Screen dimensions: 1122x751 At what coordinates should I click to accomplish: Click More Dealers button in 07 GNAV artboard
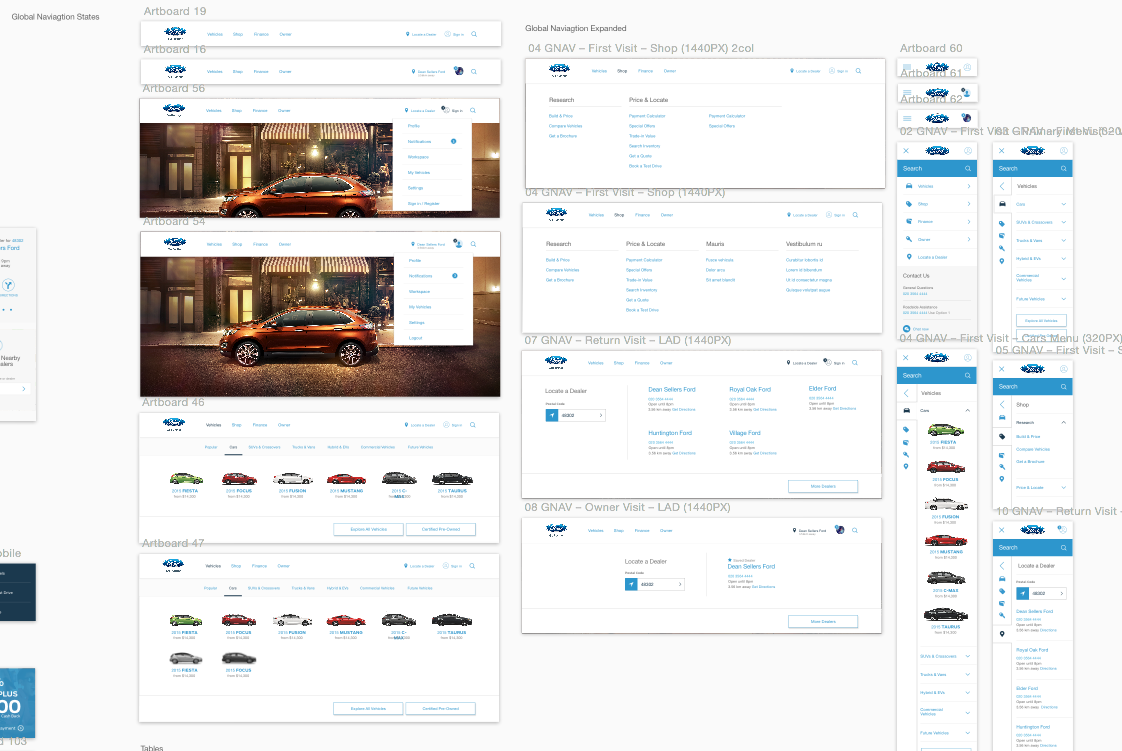[822, 486]
